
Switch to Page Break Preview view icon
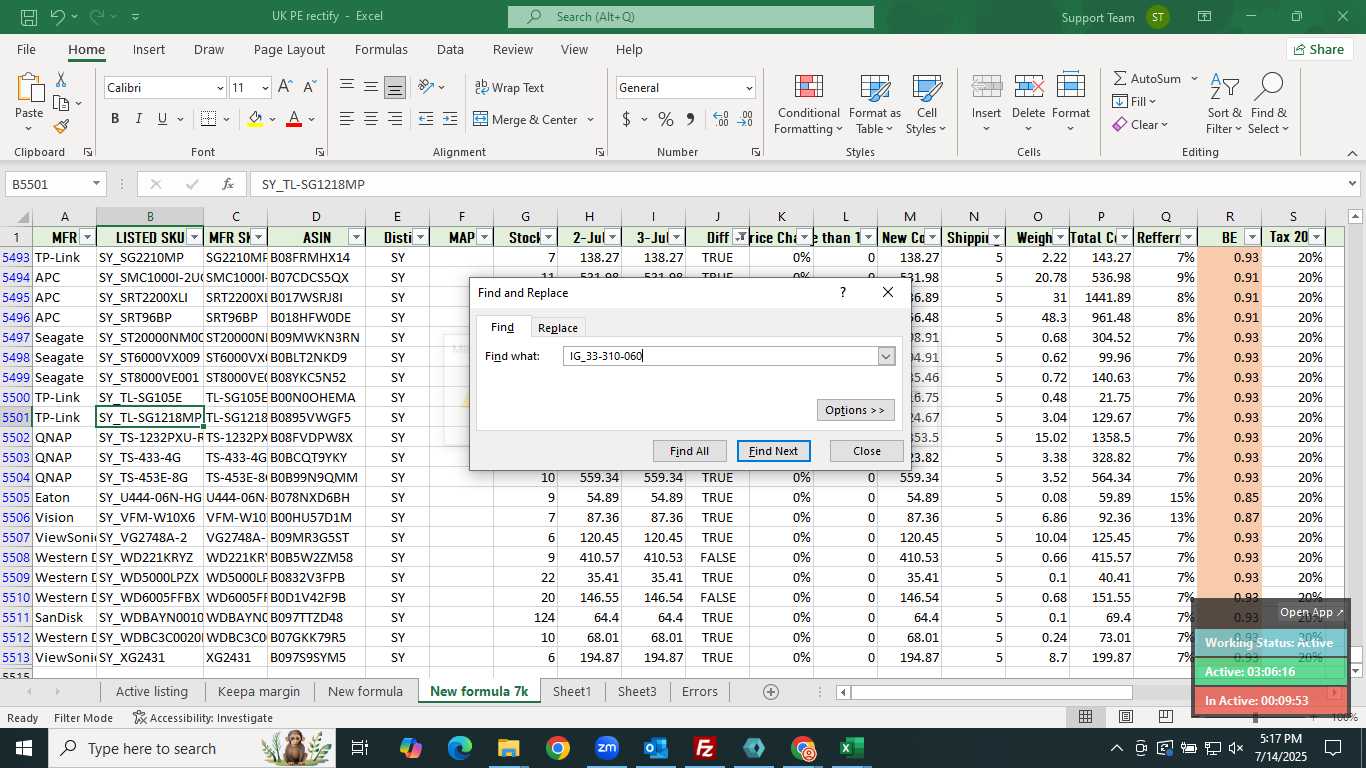click(x=1165, y=717)
